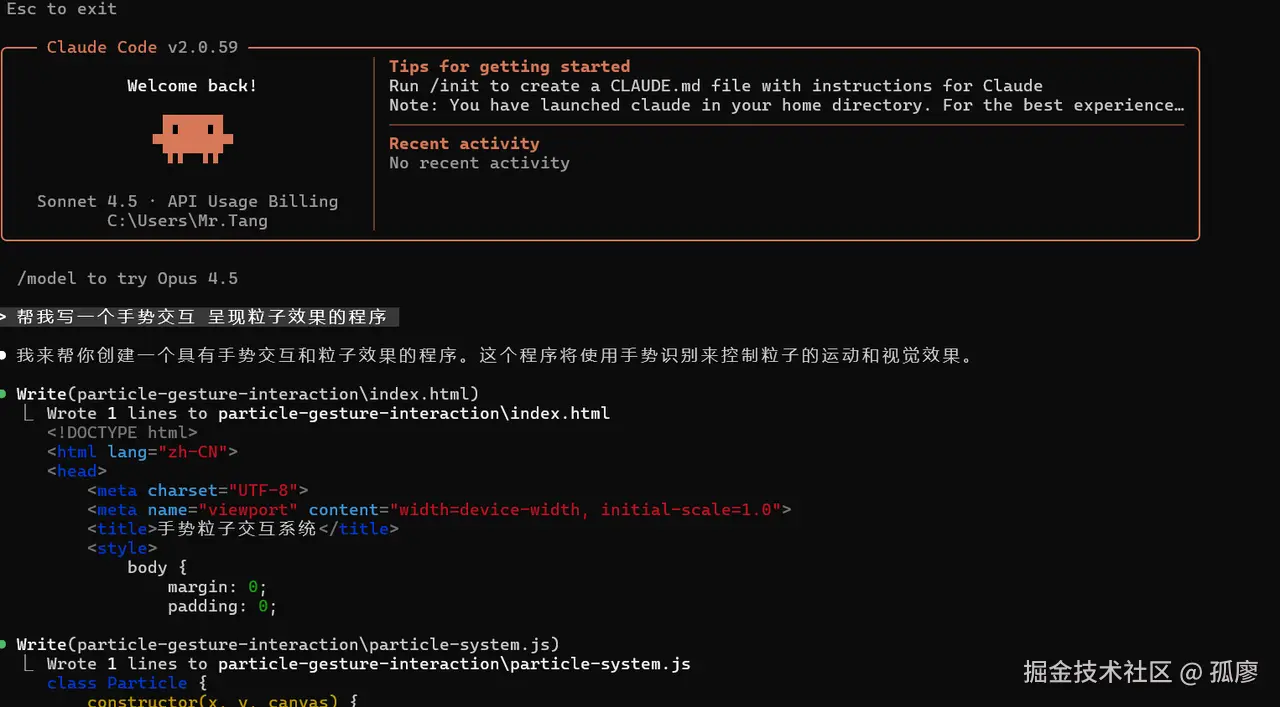This screenshot has width=1280, height=707.
Task: Click the white bullet before the Chinese reply
Action: [5, 356]
